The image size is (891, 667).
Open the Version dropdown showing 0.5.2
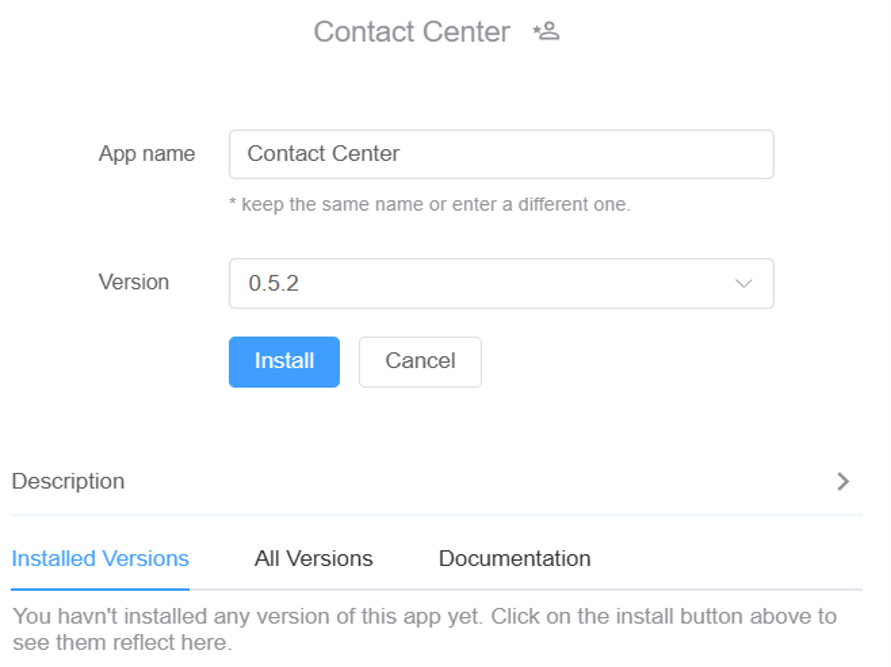(500, 283)
